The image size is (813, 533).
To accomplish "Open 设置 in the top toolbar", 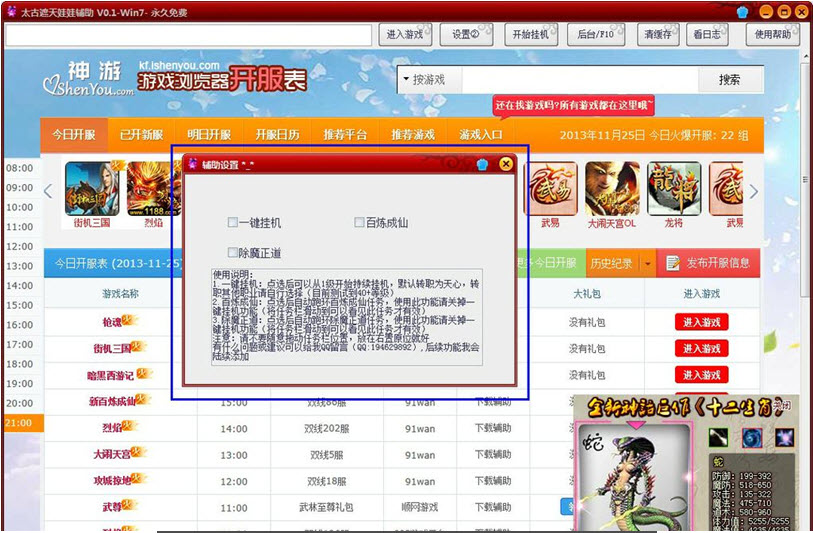I will 466,34.
